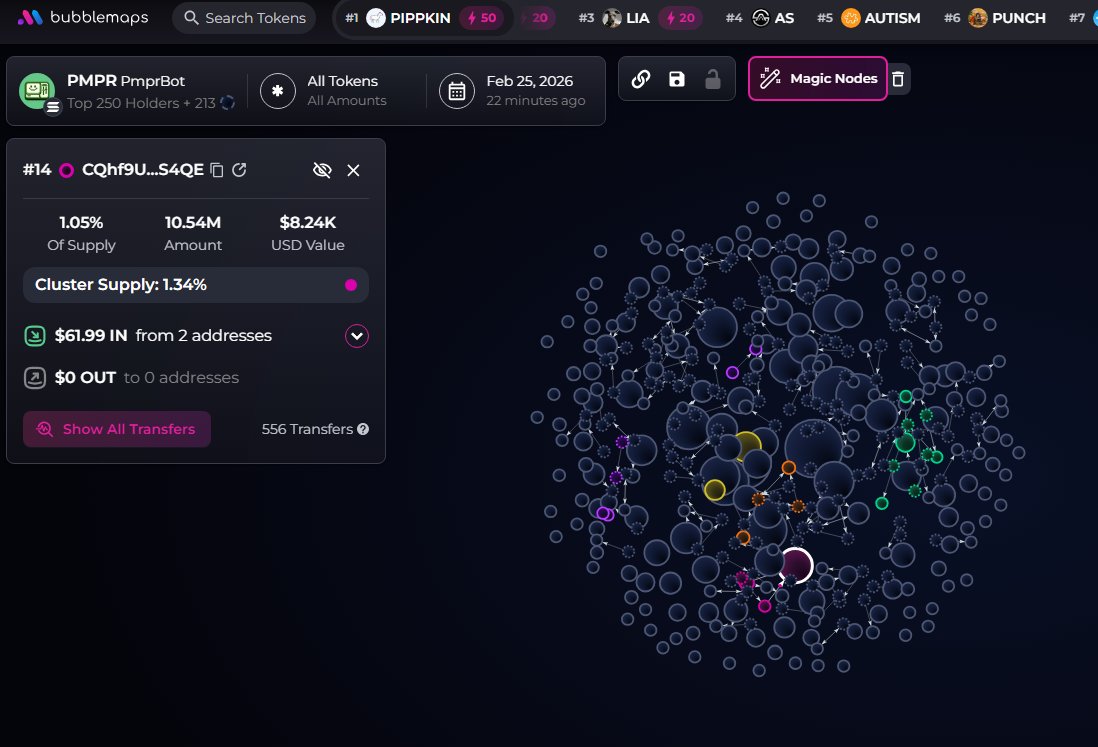Click the #14 rank label
This screenshot has height=747, width=1098.
coord(37,170)
